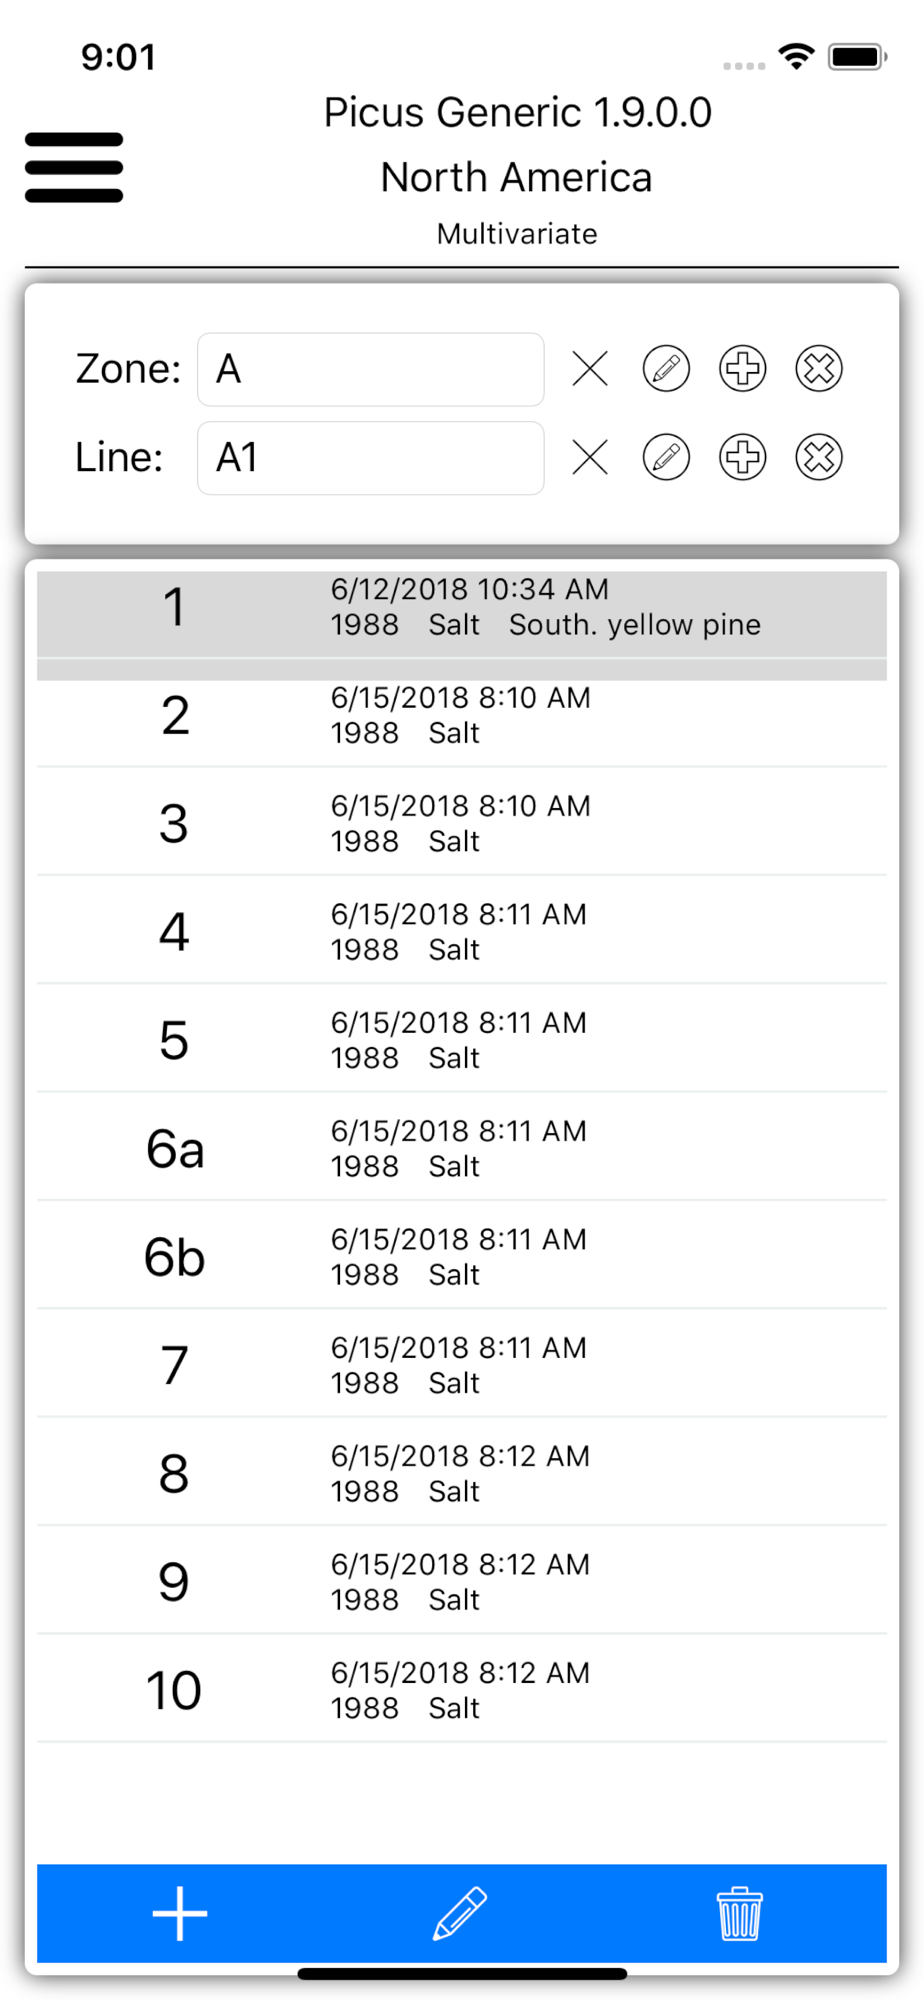Open the Zone selector showing A
924x2000 pixels.
371,369
